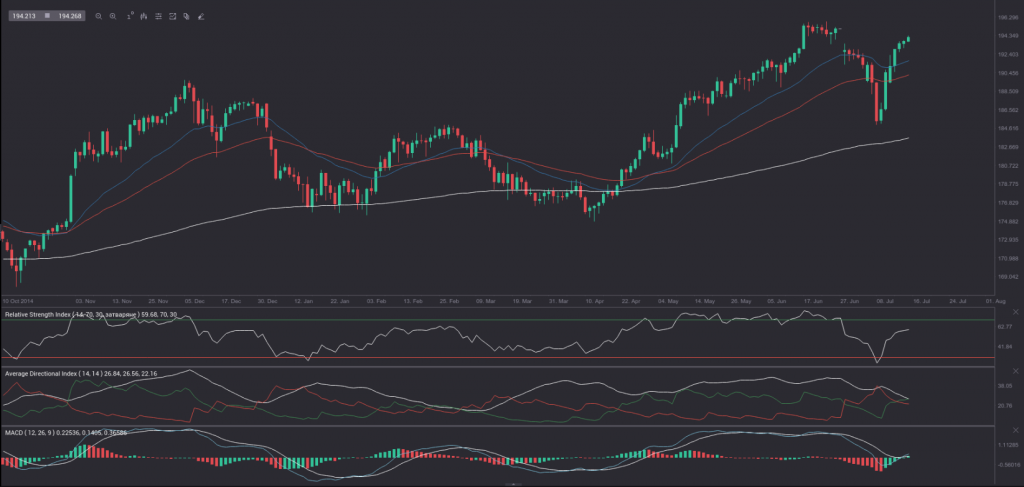Click the copy chart icon
Screen dimensions: 1024x487
(x=187, y=17)
